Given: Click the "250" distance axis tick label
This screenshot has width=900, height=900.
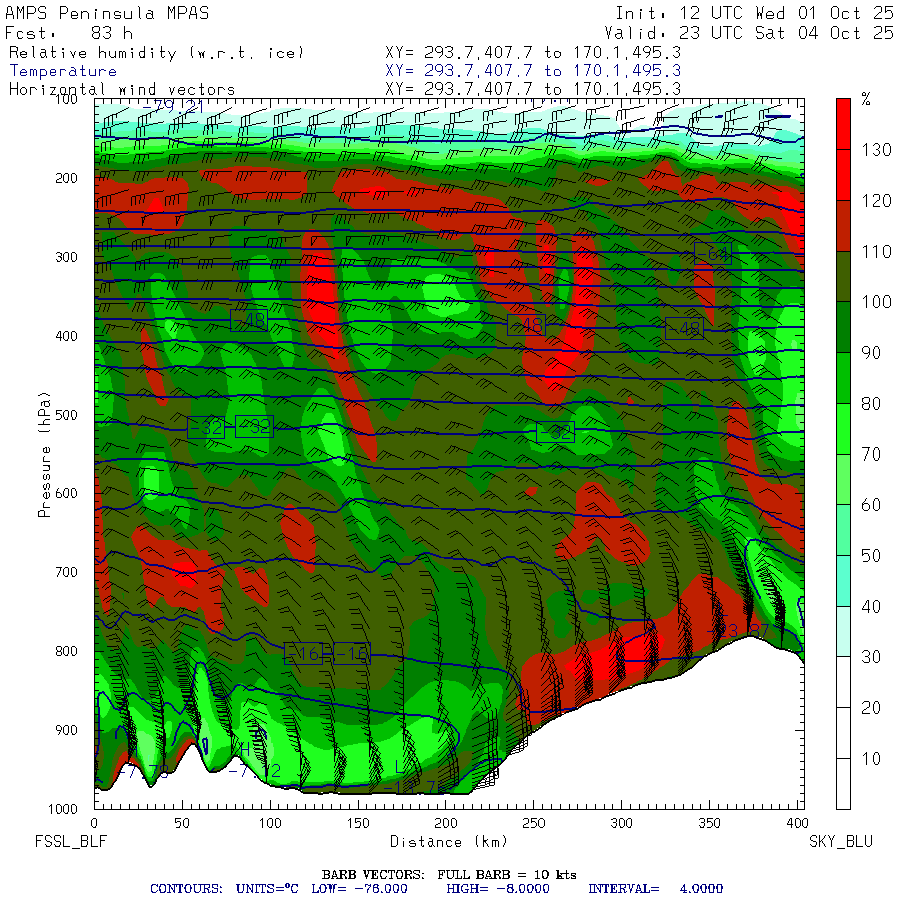Looking at the screenshot, I should tap(533, 823).
